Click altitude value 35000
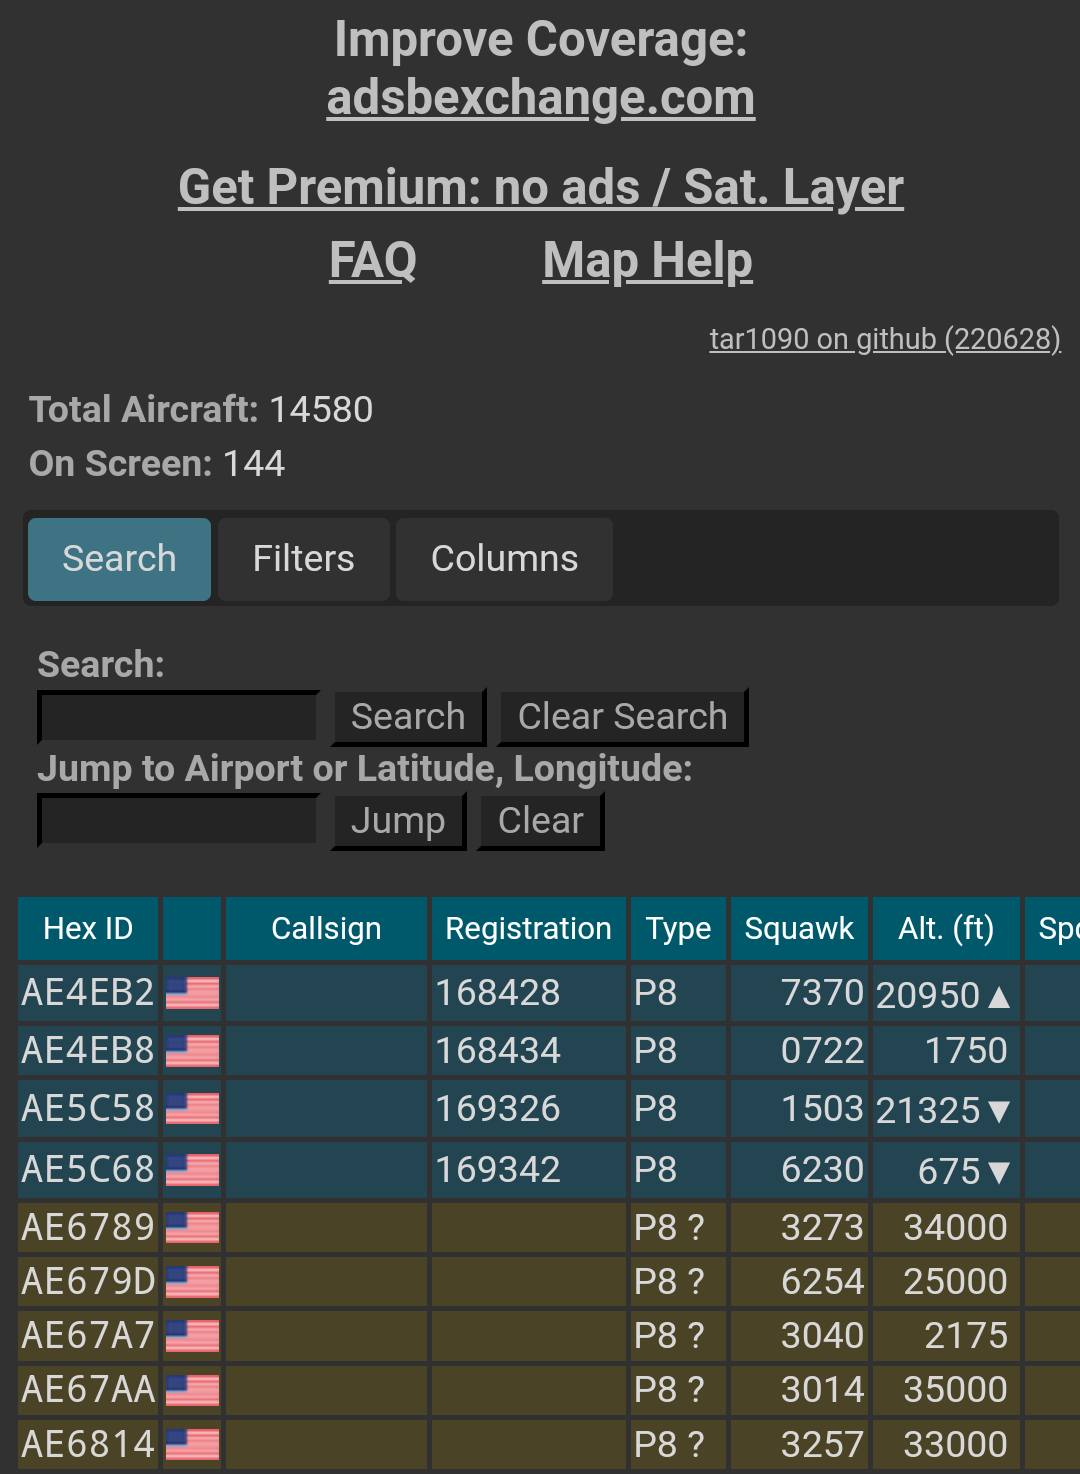The image size is (1080, 1474). (x=955, y=1390)
